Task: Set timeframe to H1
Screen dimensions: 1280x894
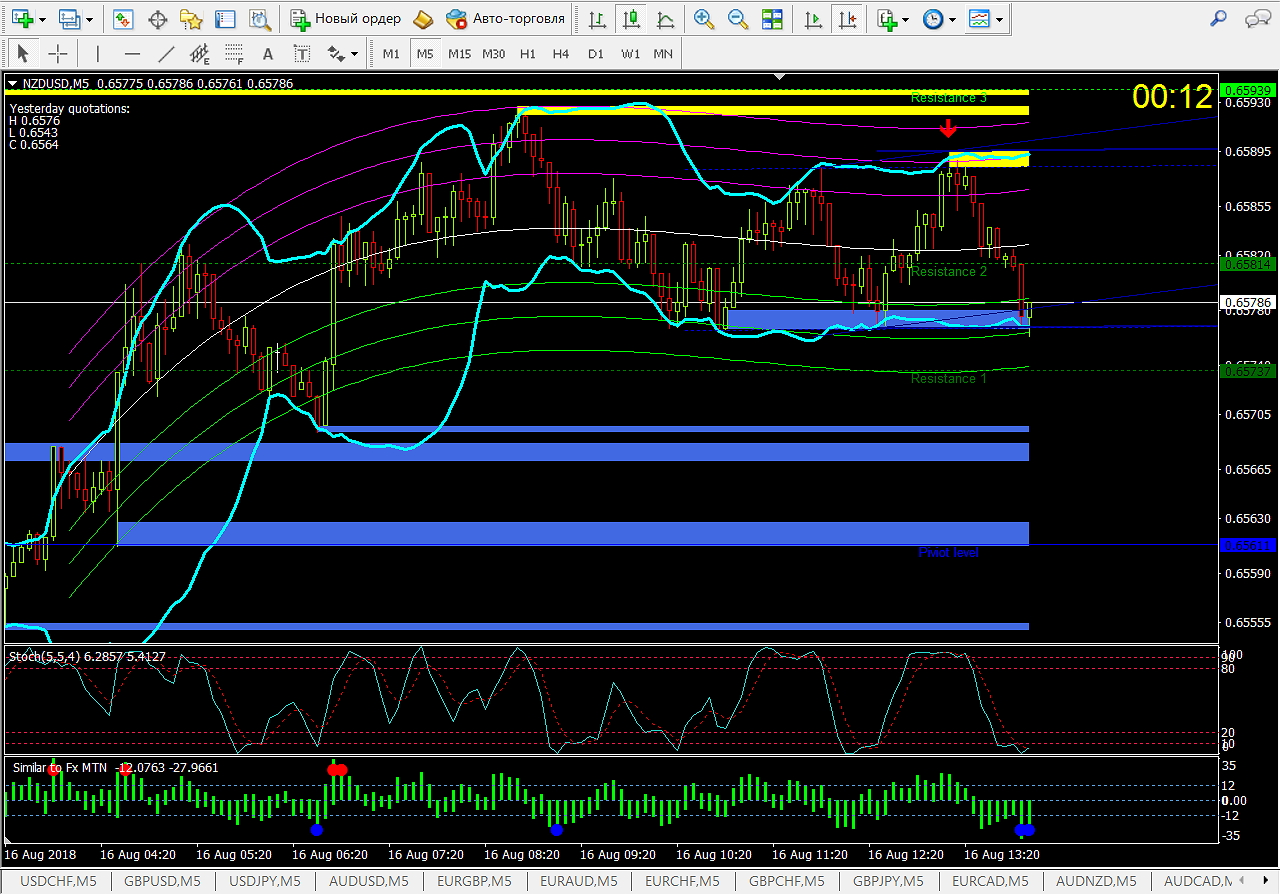Action: pos(528,54)
